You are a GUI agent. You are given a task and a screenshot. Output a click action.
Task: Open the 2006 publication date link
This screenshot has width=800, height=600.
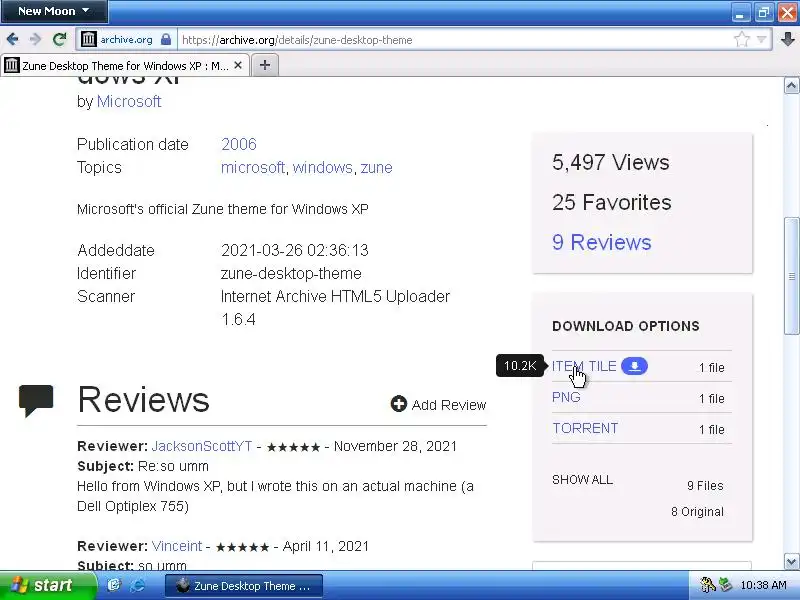point(239,144)
